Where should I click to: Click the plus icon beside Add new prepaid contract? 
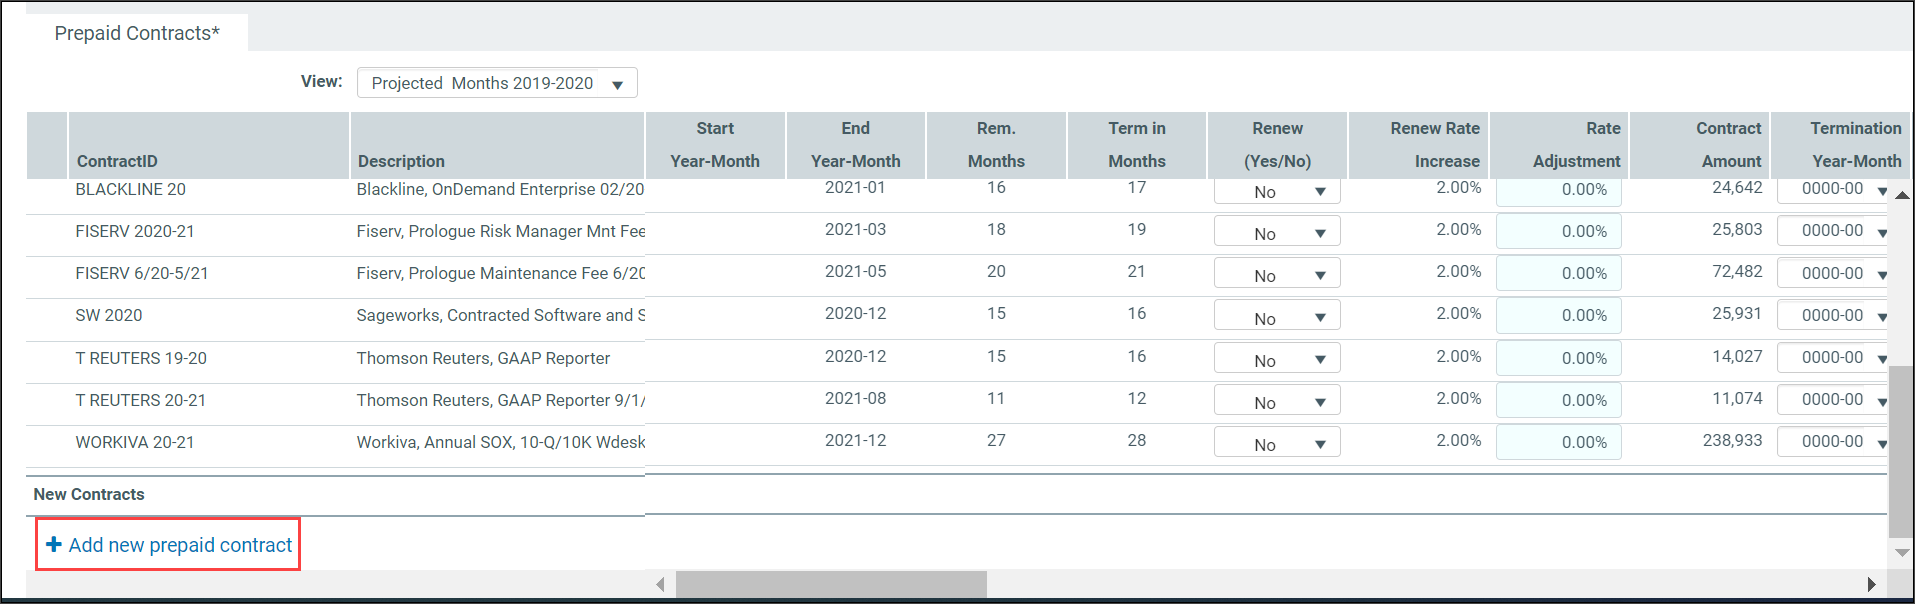[x=54, y=544]
